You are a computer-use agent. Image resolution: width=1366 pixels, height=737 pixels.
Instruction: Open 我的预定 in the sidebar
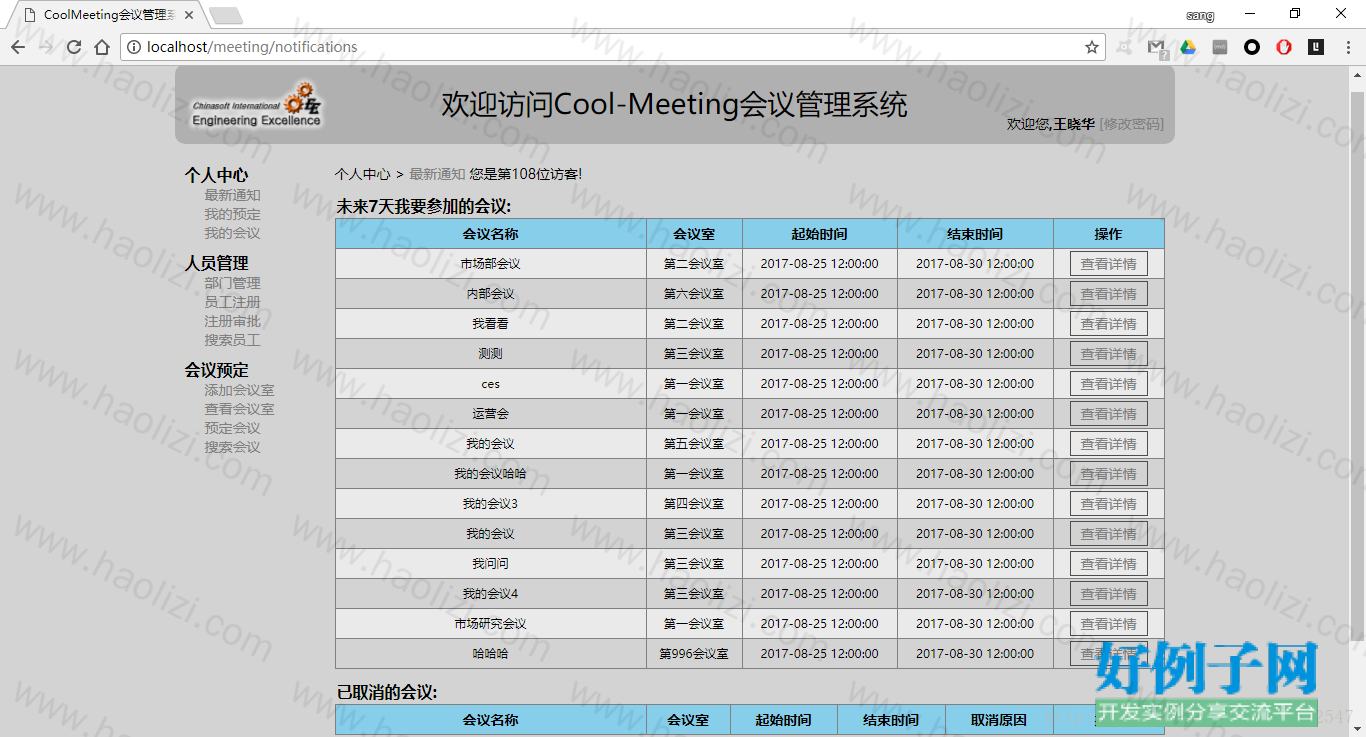coord(232,214)
